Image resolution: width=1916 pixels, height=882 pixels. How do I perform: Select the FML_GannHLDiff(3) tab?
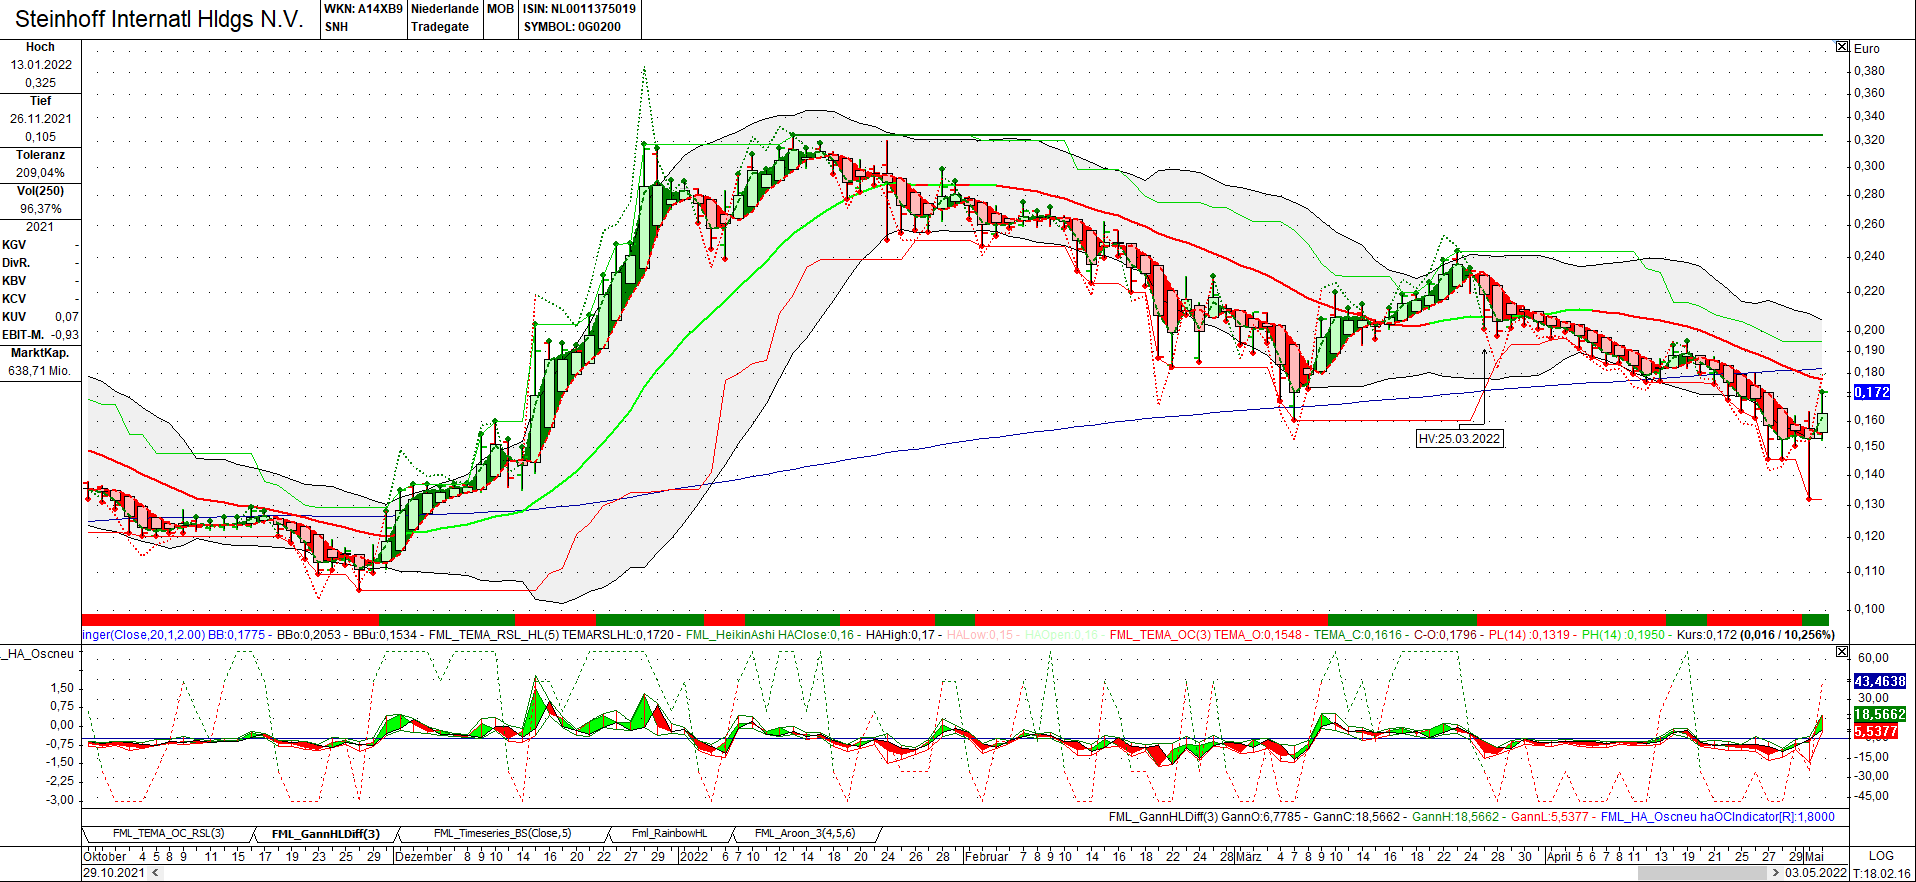pos(325,833)
